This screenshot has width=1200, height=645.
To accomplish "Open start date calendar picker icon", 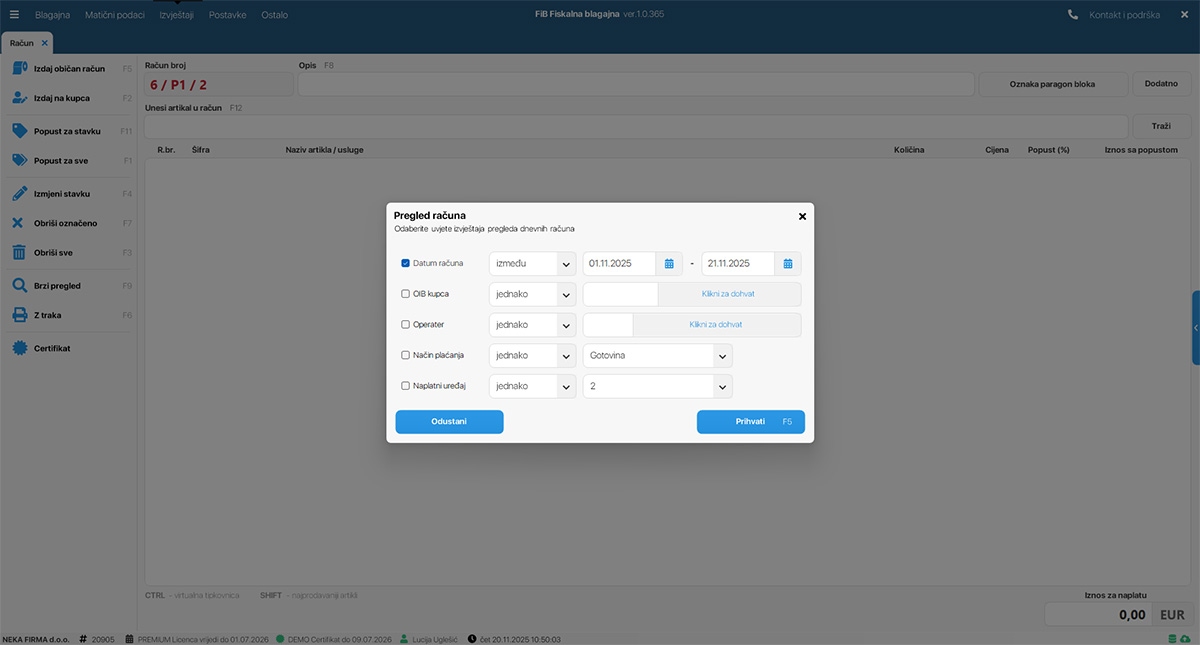I will [669, 264].
